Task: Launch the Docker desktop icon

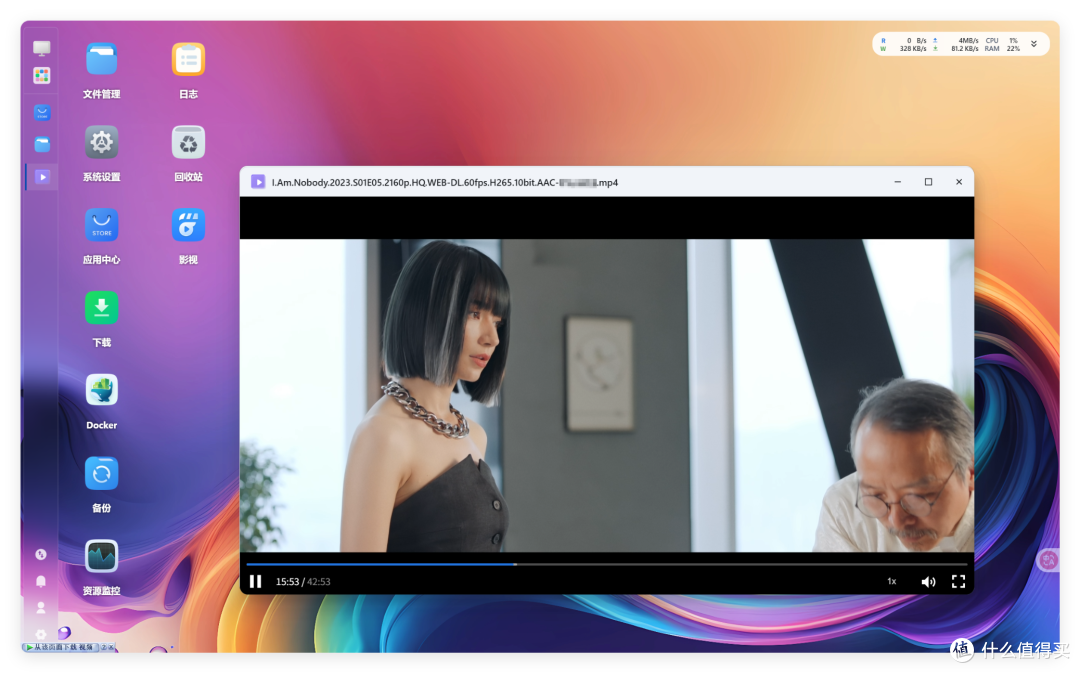Action: click(101, 391)
